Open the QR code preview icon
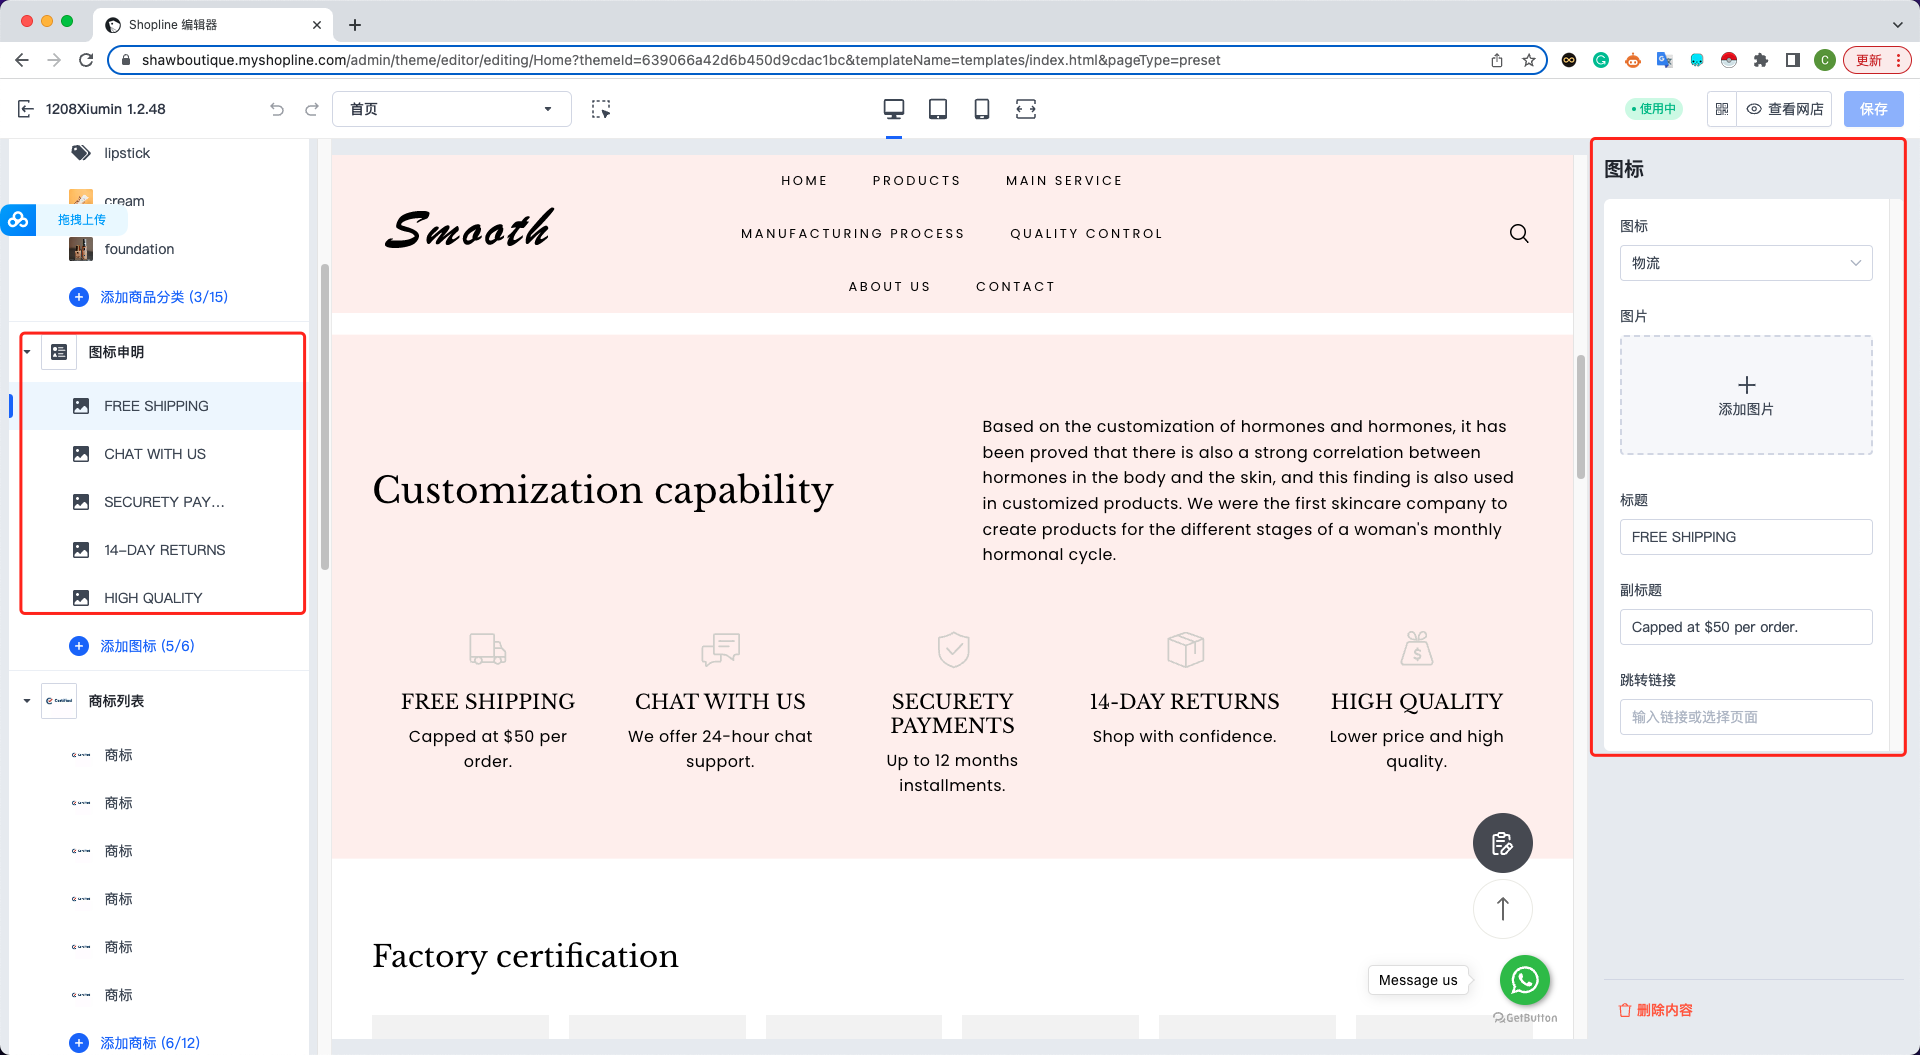The height and width of the screenshot is (1055, 1920). click(x=1722, y=109)
